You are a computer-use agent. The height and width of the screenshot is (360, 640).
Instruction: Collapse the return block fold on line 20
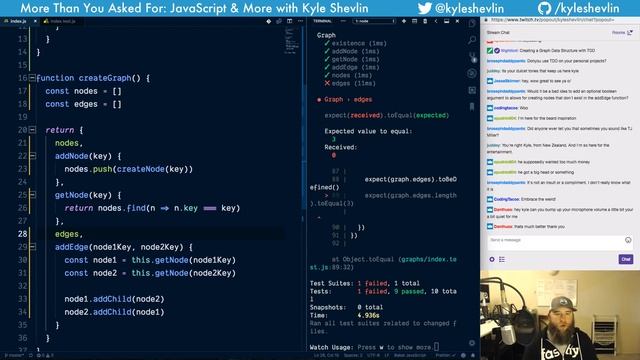pos(32,130)
